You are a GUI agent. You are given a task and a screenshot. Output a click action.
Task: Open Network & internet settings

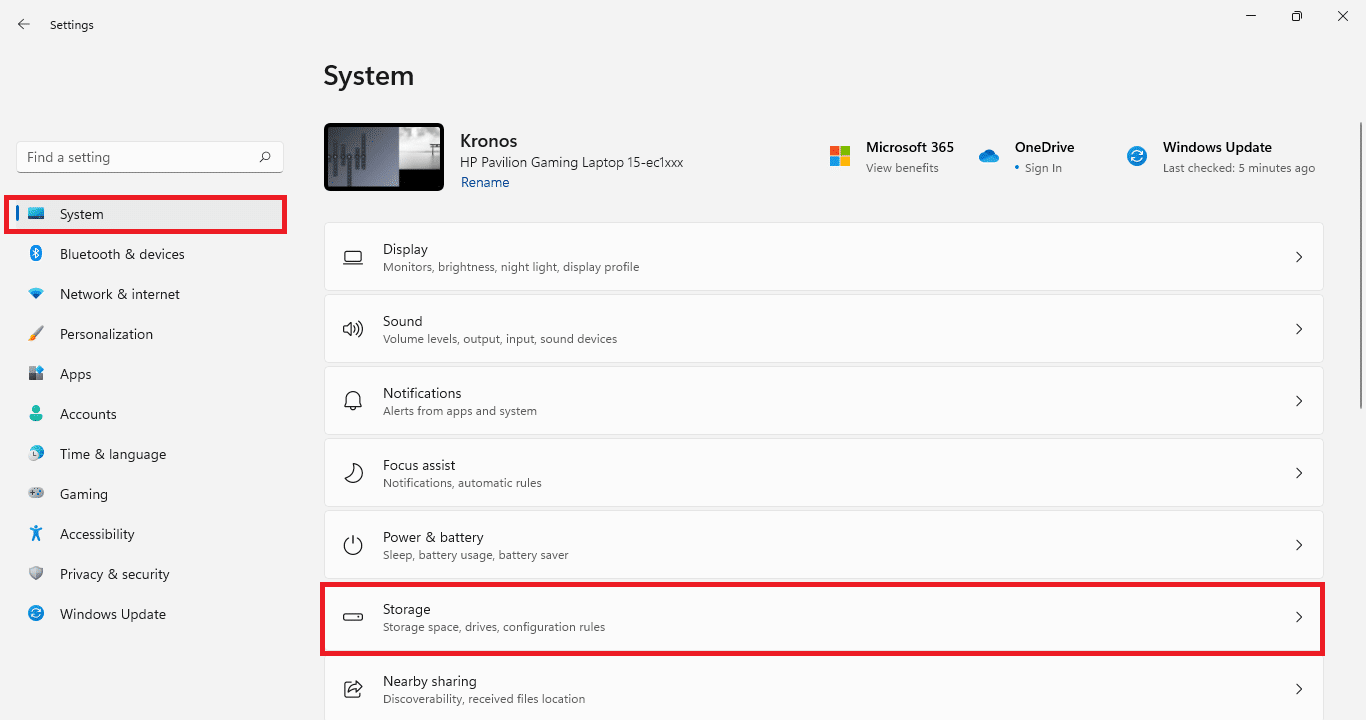(121, 293)
